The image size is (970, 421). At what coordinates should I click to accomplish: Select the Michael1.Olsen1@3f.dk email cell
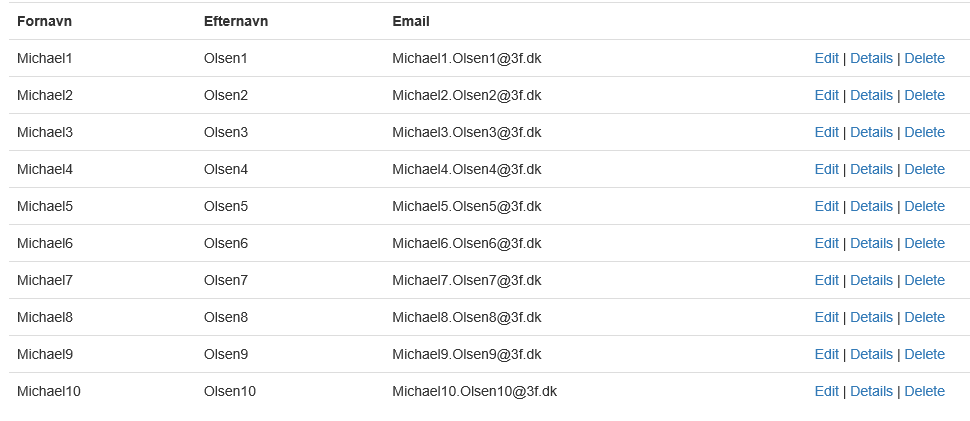tap(466, 58)
